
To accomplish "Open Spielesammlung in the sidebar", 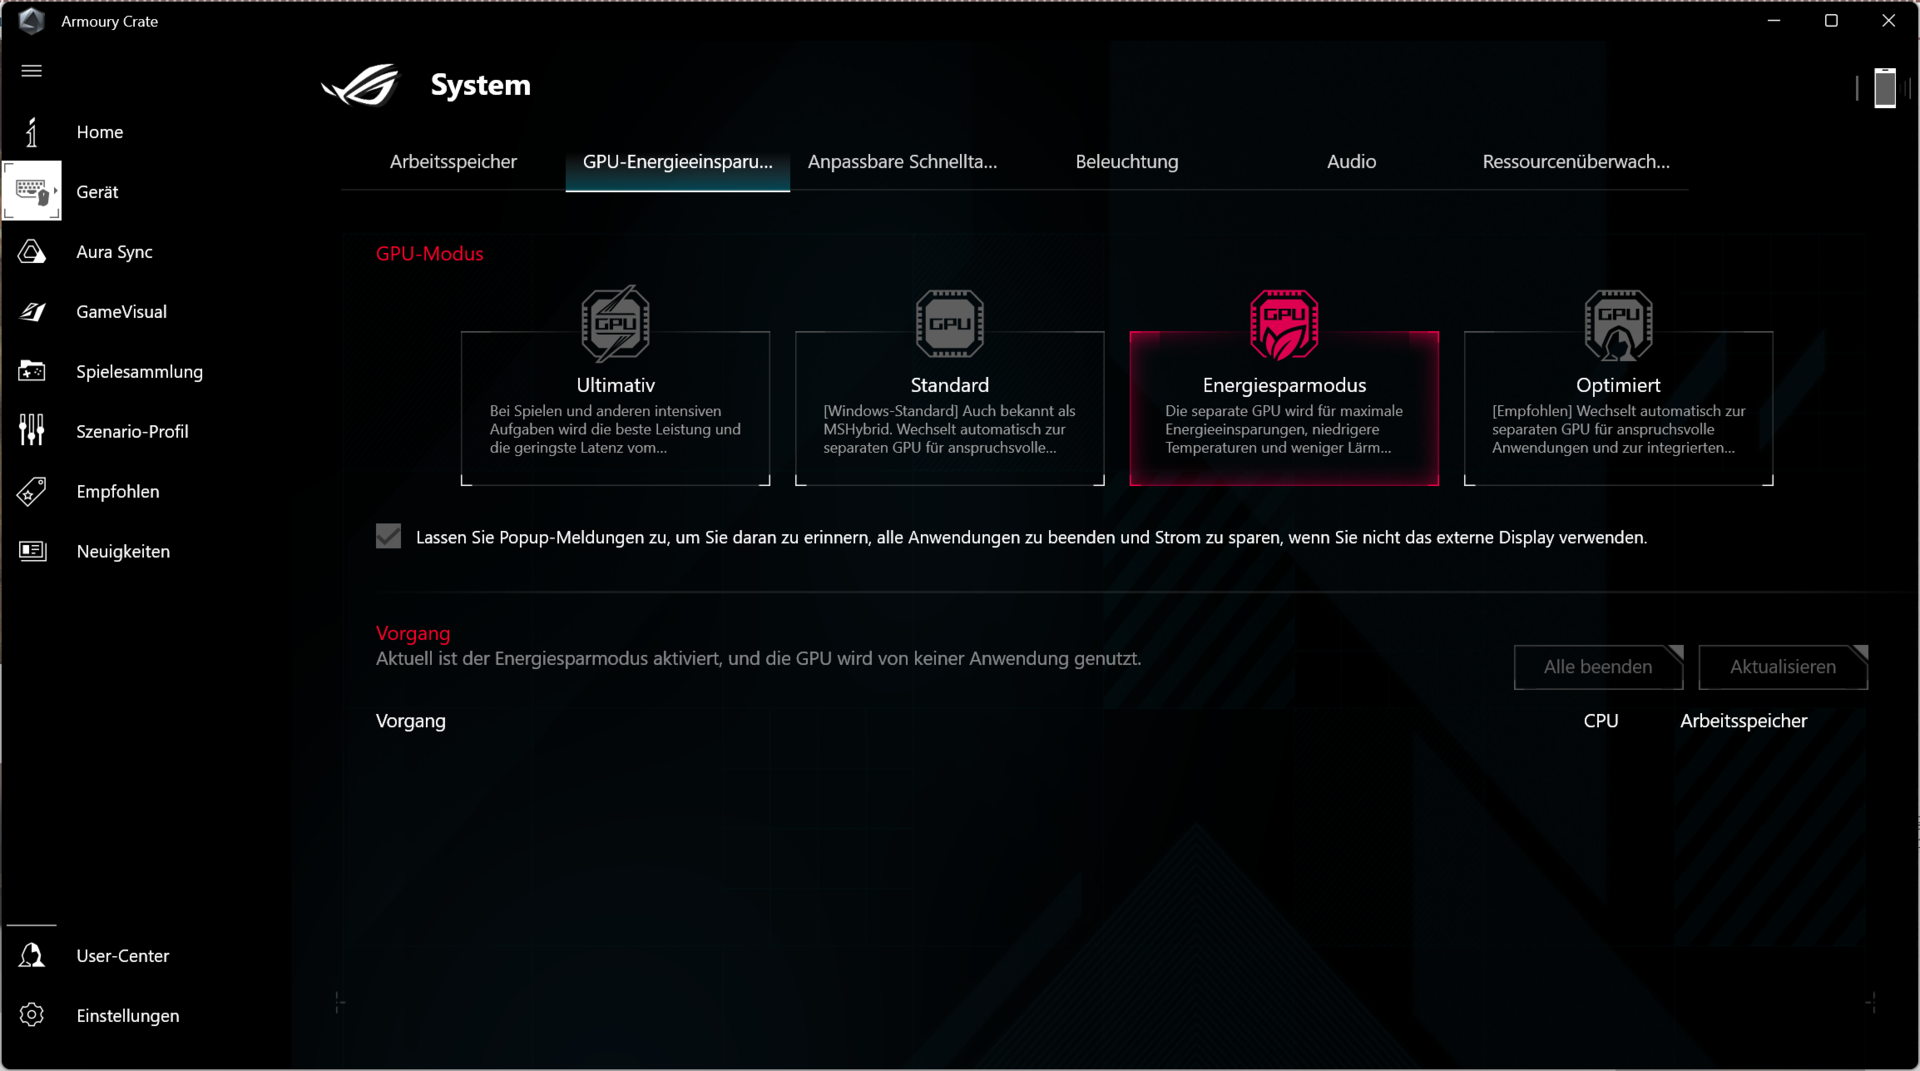I will click(140, 372).
